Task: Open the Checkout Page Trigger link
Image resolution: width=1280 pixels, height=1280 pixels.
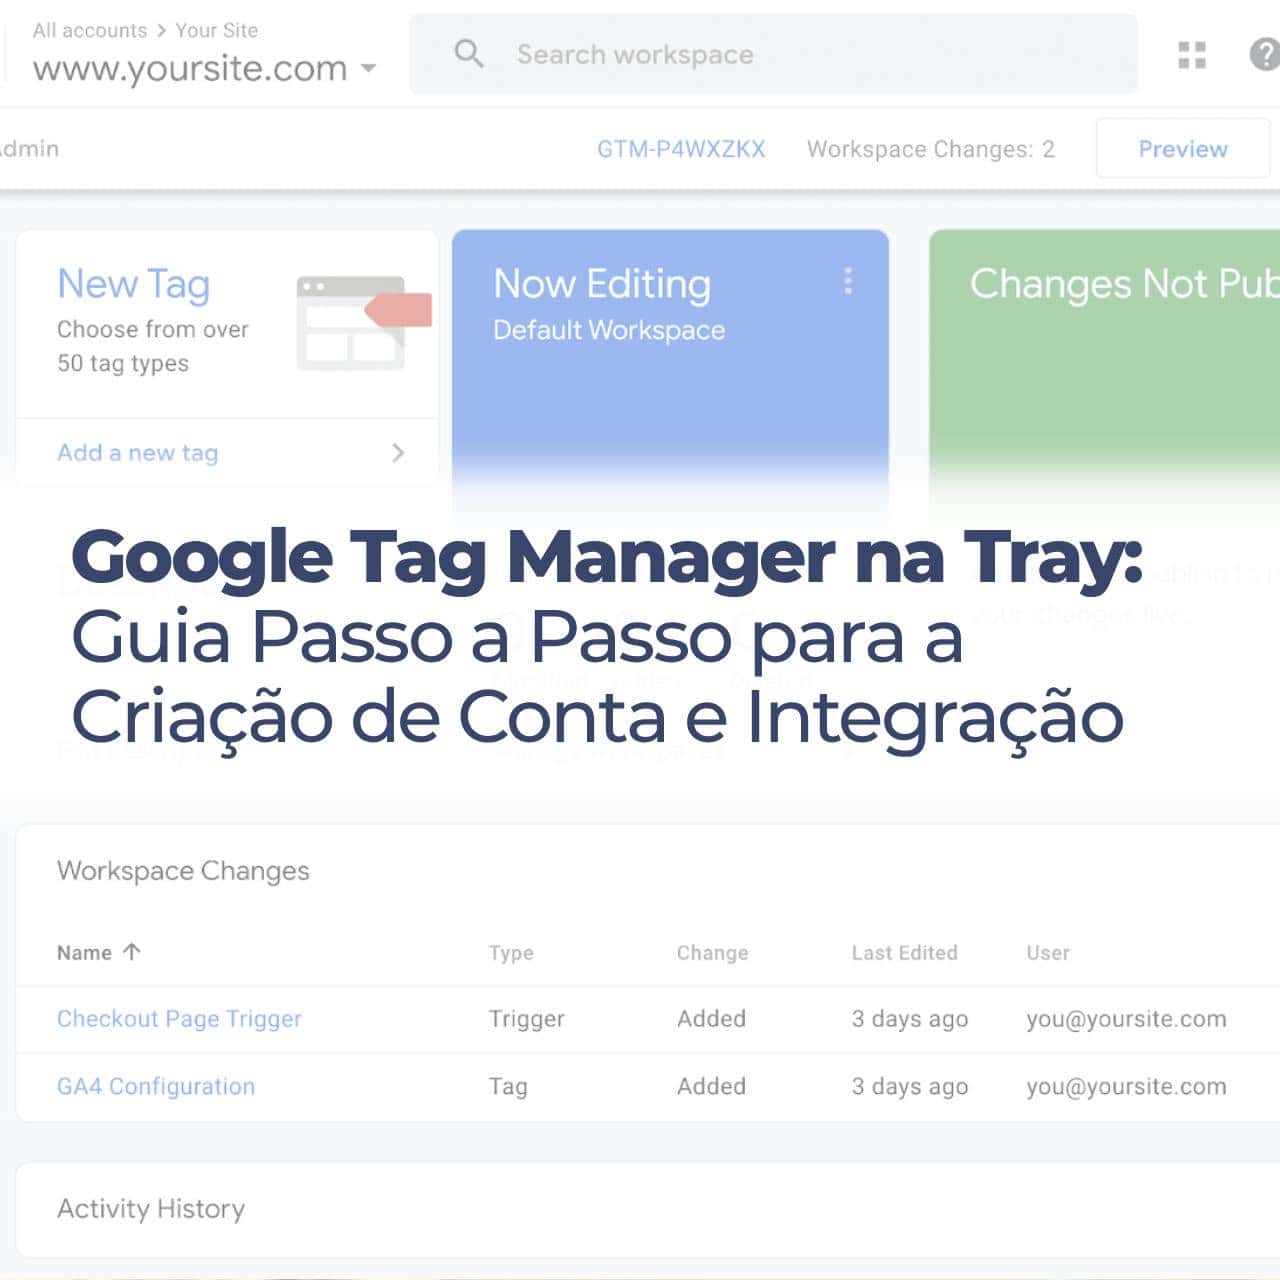Action: click(179, 1018)
